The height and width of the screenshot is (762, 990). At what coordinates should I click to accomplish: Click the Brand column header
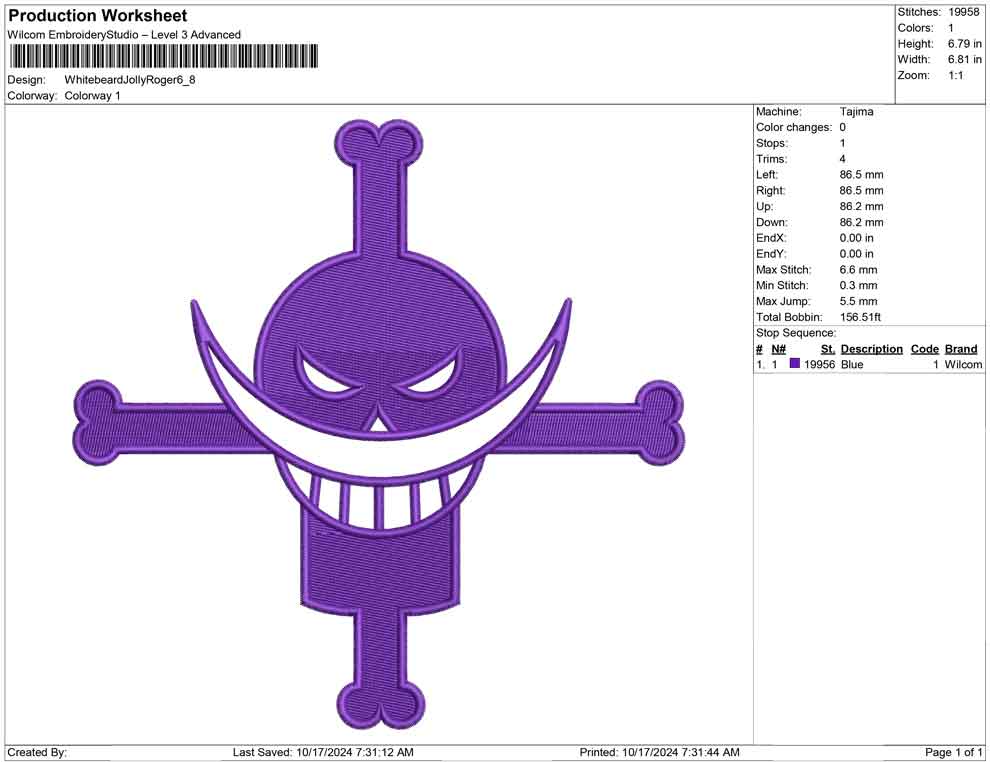pos(961,348)
